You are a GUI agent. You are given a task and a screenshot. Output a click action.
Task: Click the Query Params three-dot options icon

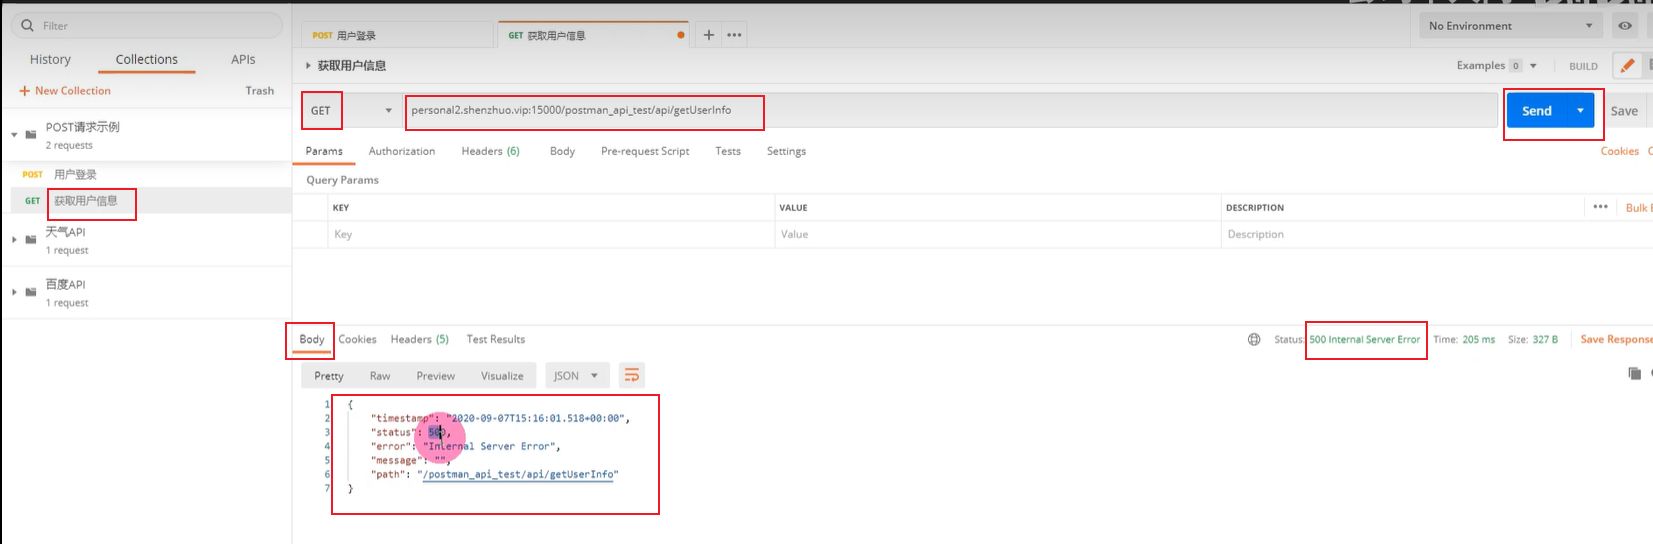point(1600,207)
